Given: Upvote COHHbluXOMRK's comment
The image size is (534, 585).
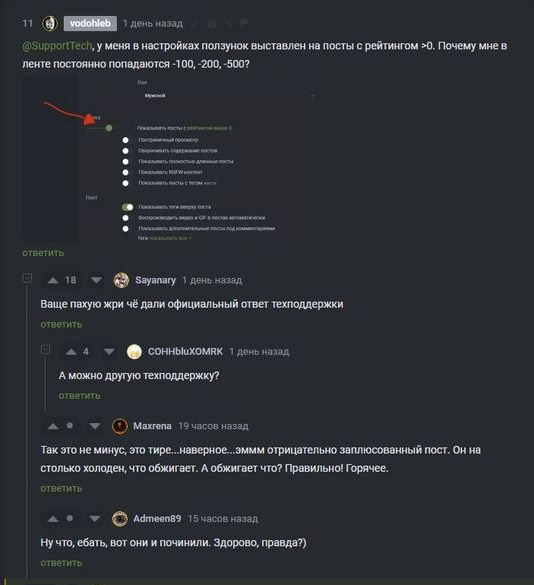Looking at the screenshot, I should [x=71, y=351].
